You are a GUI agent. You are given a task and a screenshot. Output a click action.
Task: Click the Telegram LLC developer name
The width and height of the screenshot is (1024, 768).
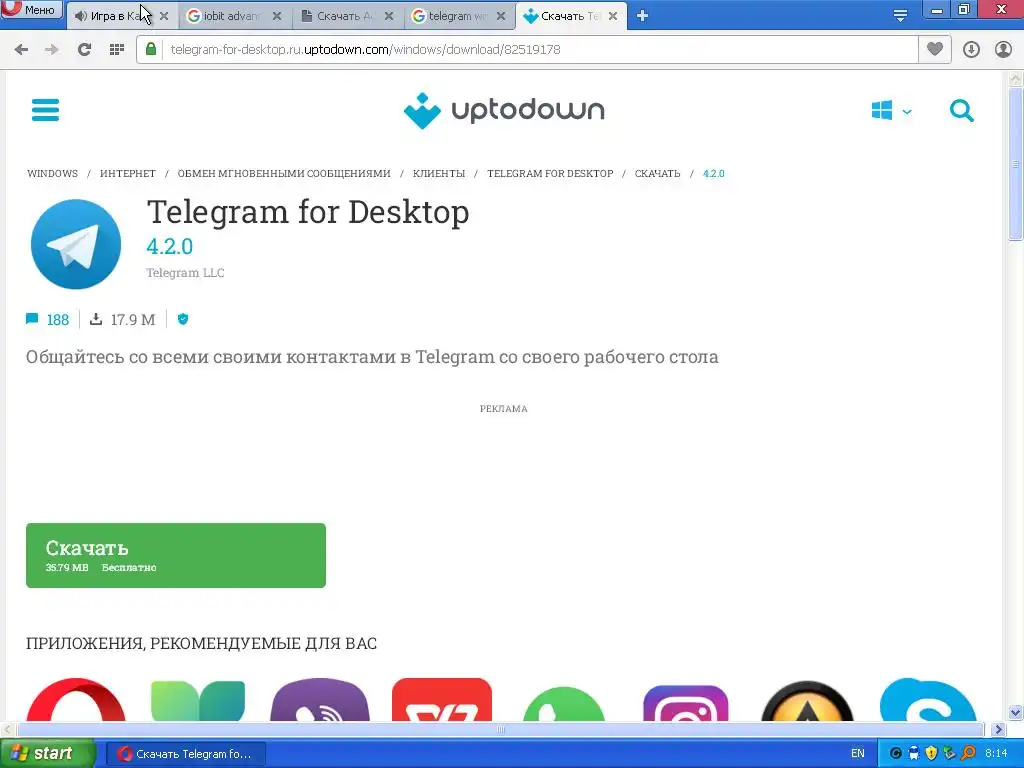click(185, 273)
